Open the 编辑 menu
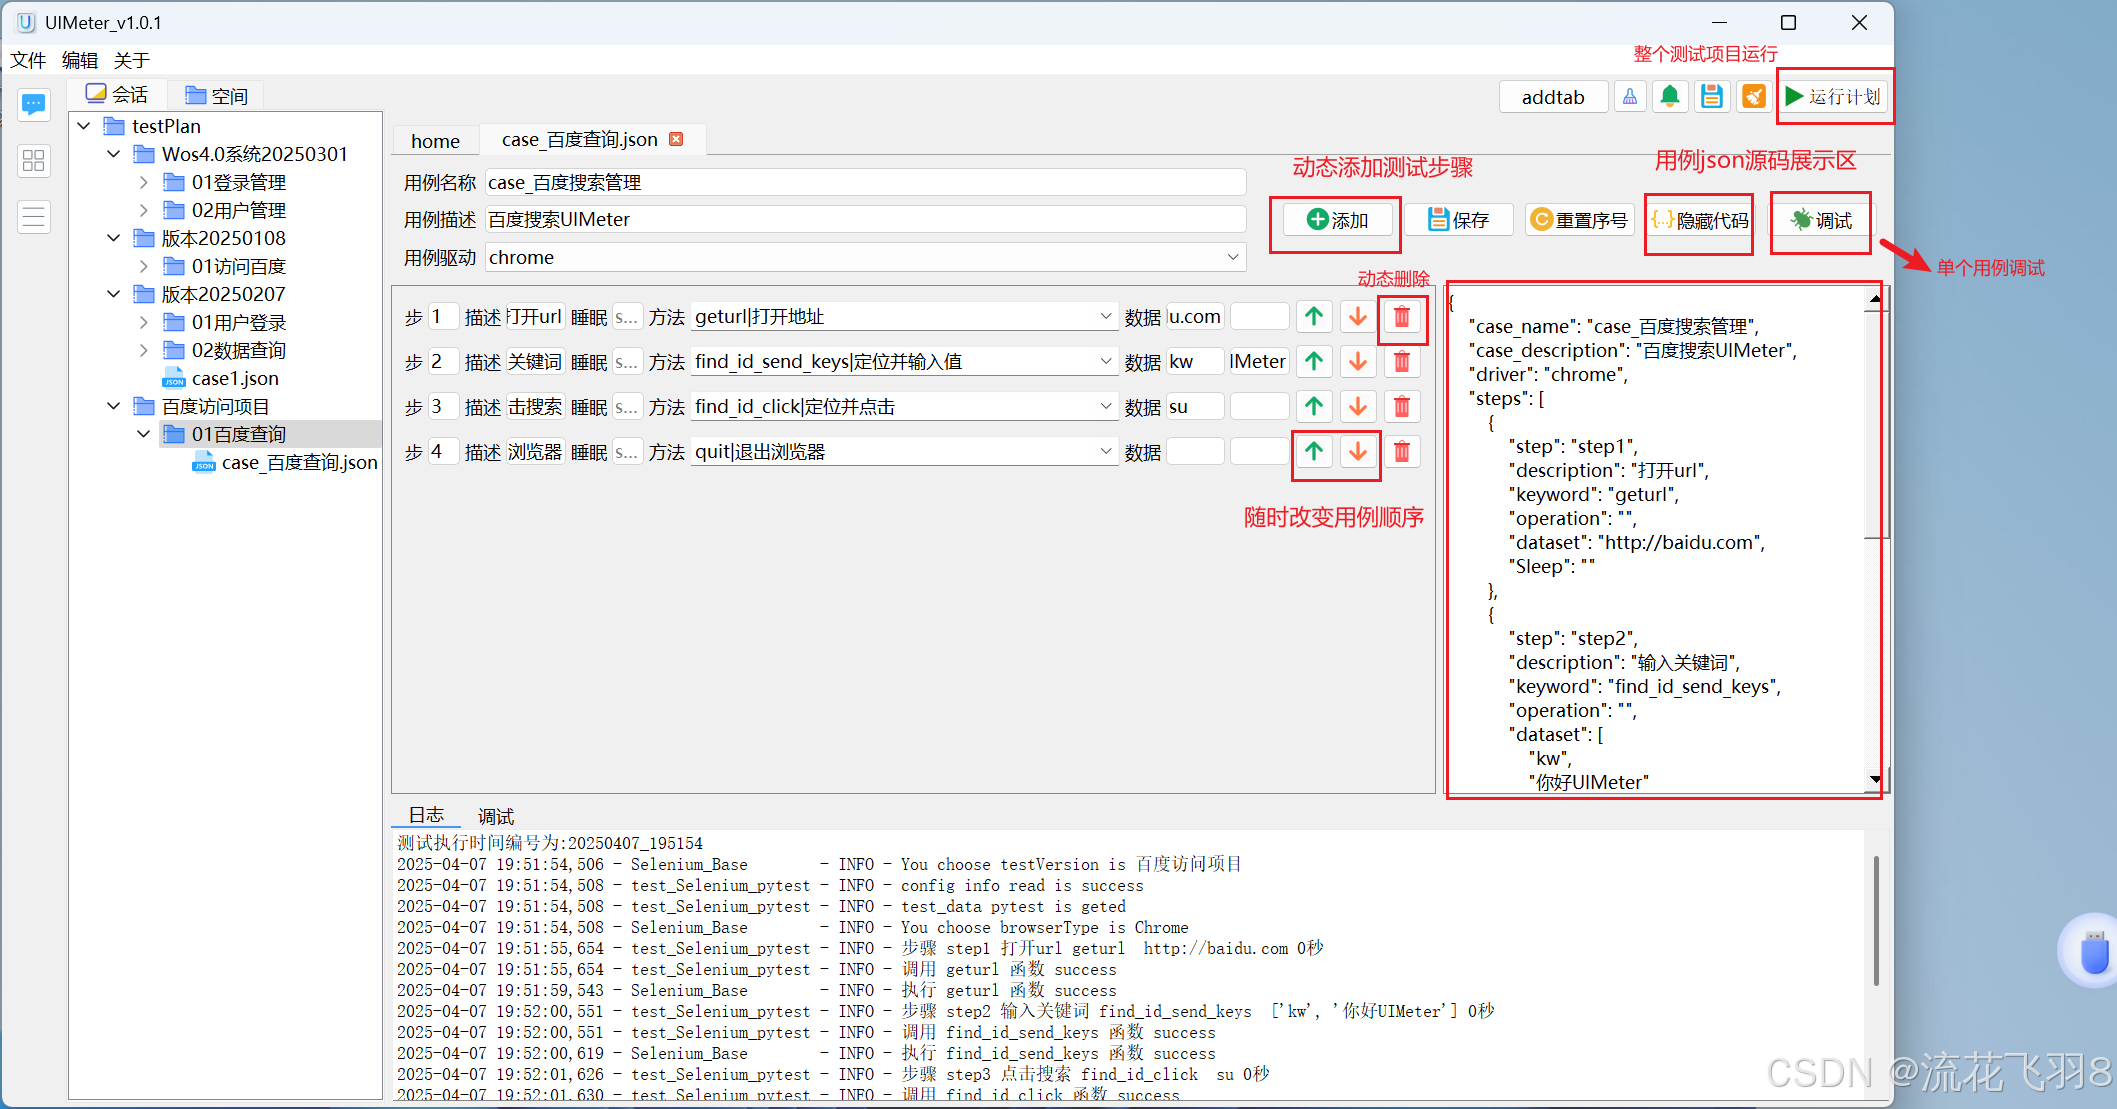This screenshot has height=1109, width=2117. tap(79, 60)
